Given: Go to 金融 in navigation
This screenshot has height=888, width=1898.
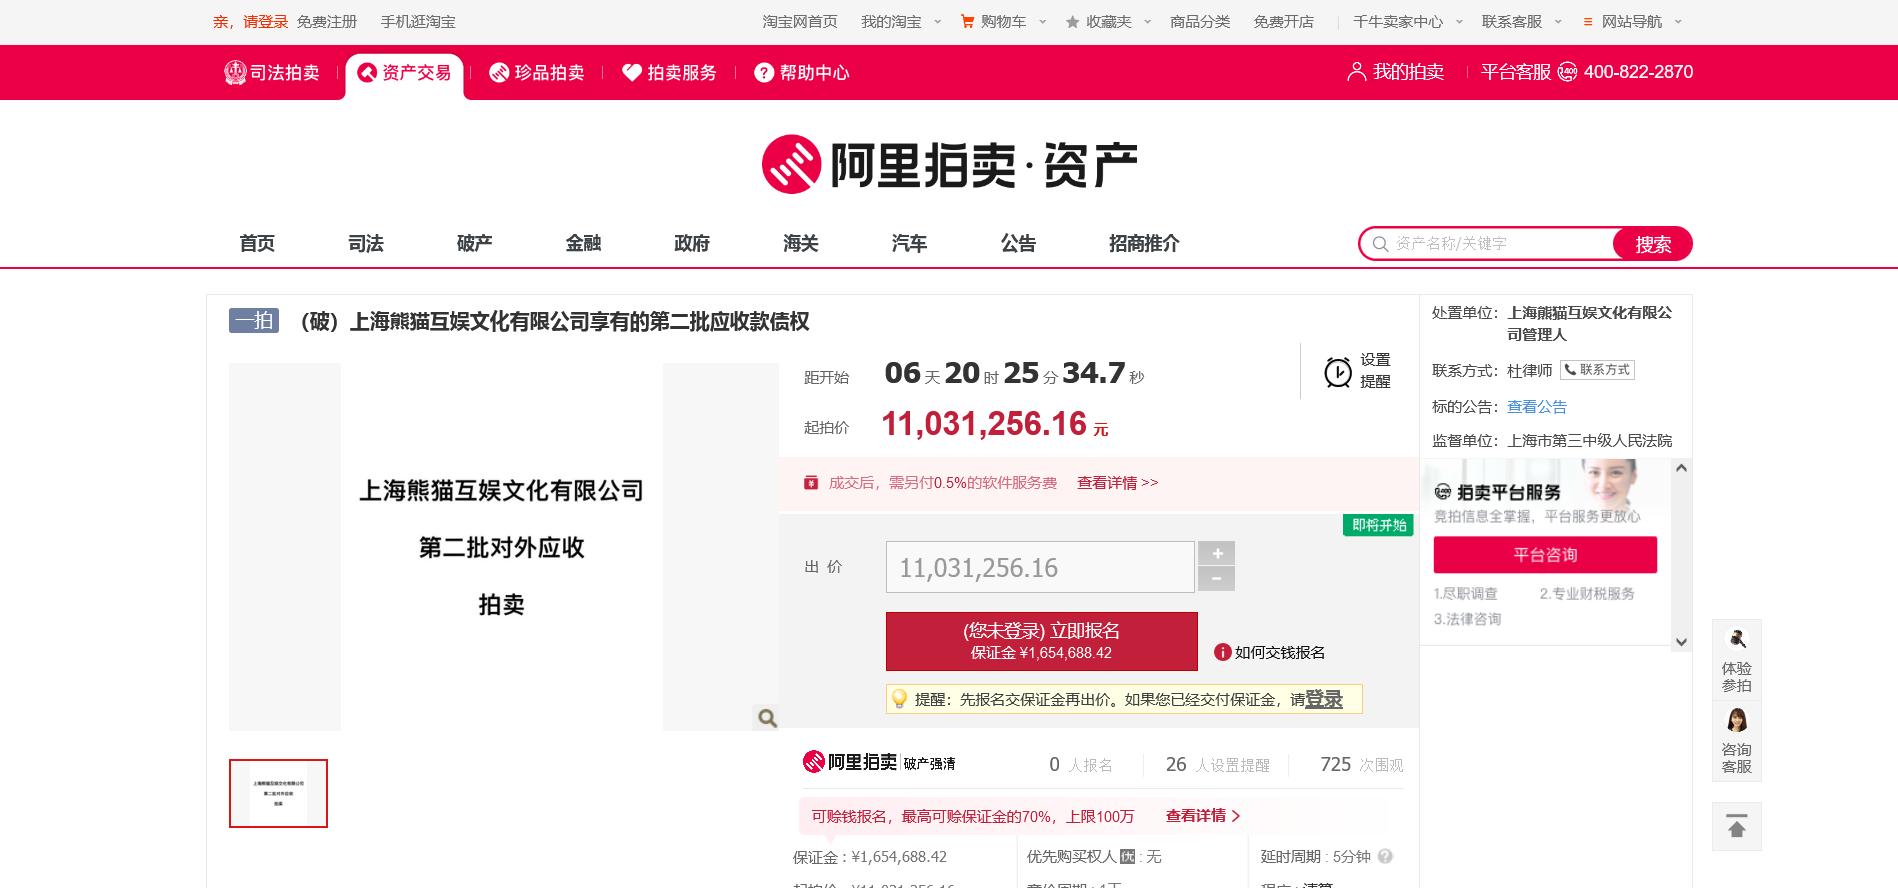Looking at the screenshot, I should 583,243.
